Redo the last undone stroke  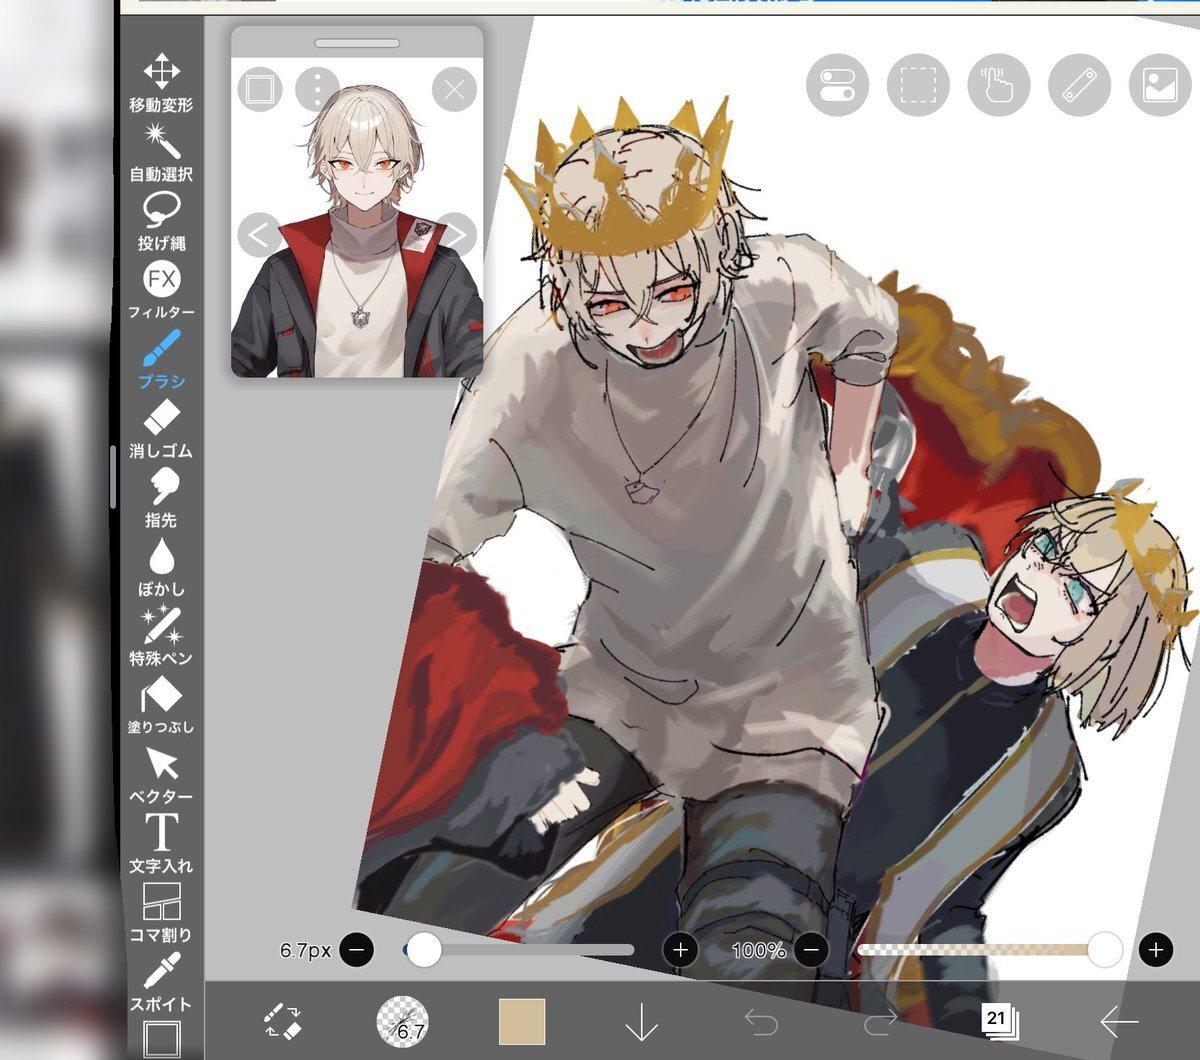(880, 1021)
